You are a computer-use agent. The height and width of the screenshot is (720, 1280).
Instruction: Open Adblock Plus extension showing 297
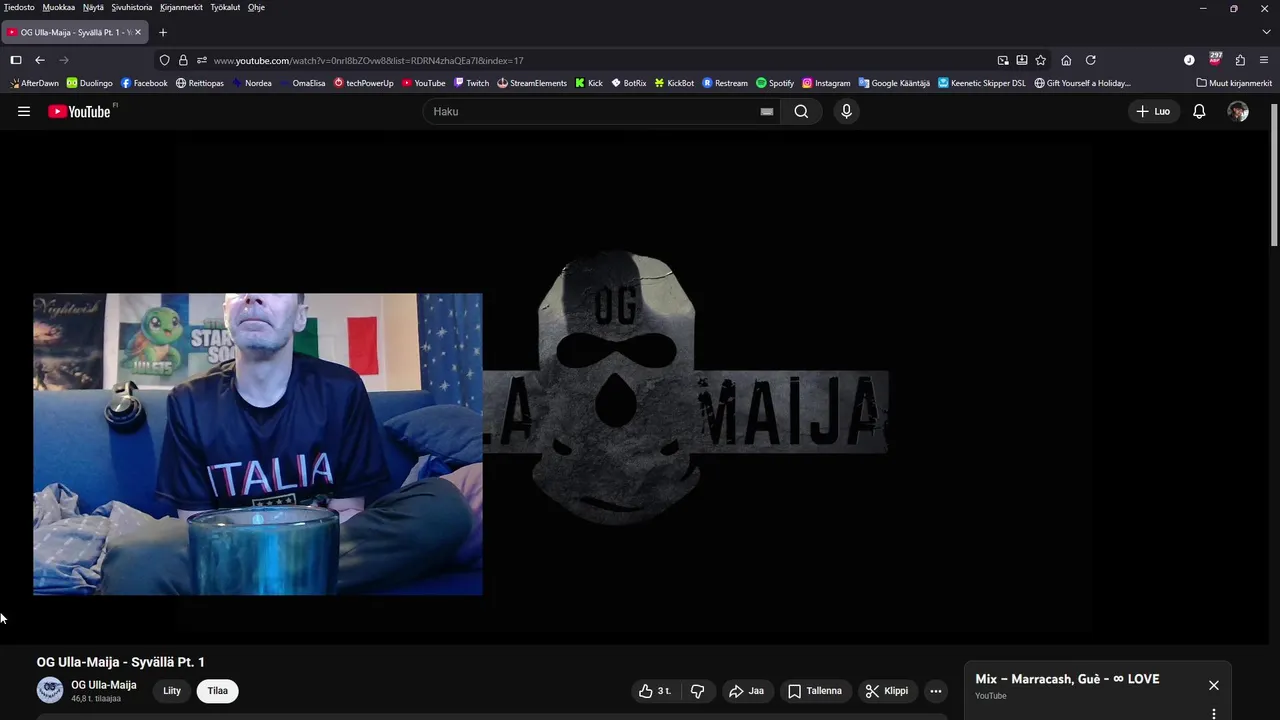click(x=1215, y=59)
